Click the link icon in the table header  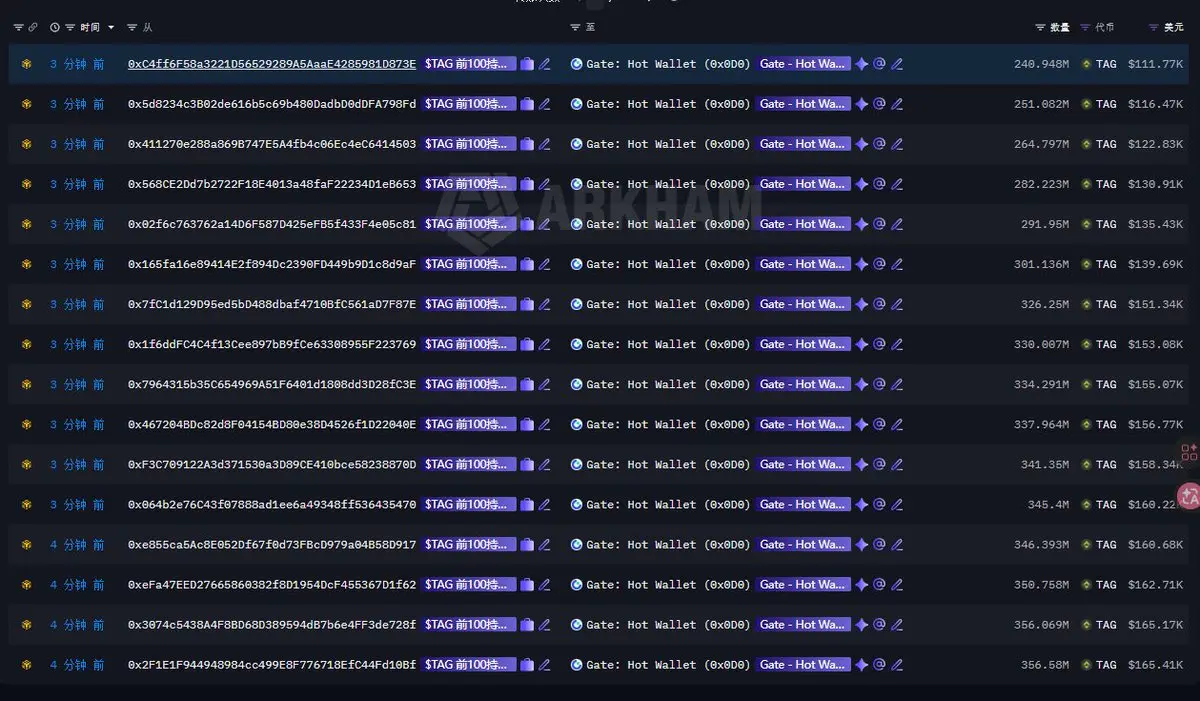[33, 28]
